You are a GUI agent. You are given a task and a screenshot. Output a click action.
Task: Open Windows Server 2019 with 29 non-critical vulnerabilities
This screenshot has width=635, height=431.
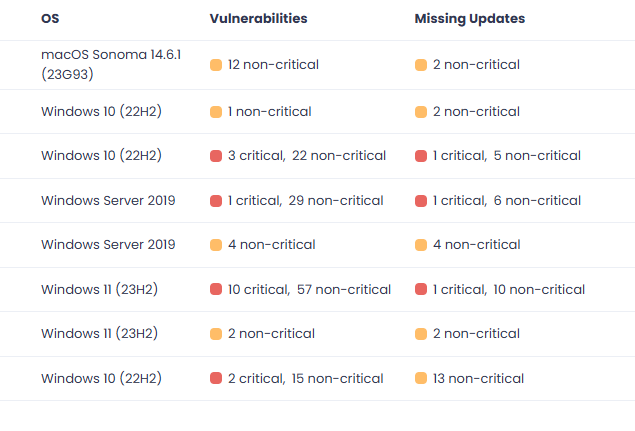click(108, 201)
